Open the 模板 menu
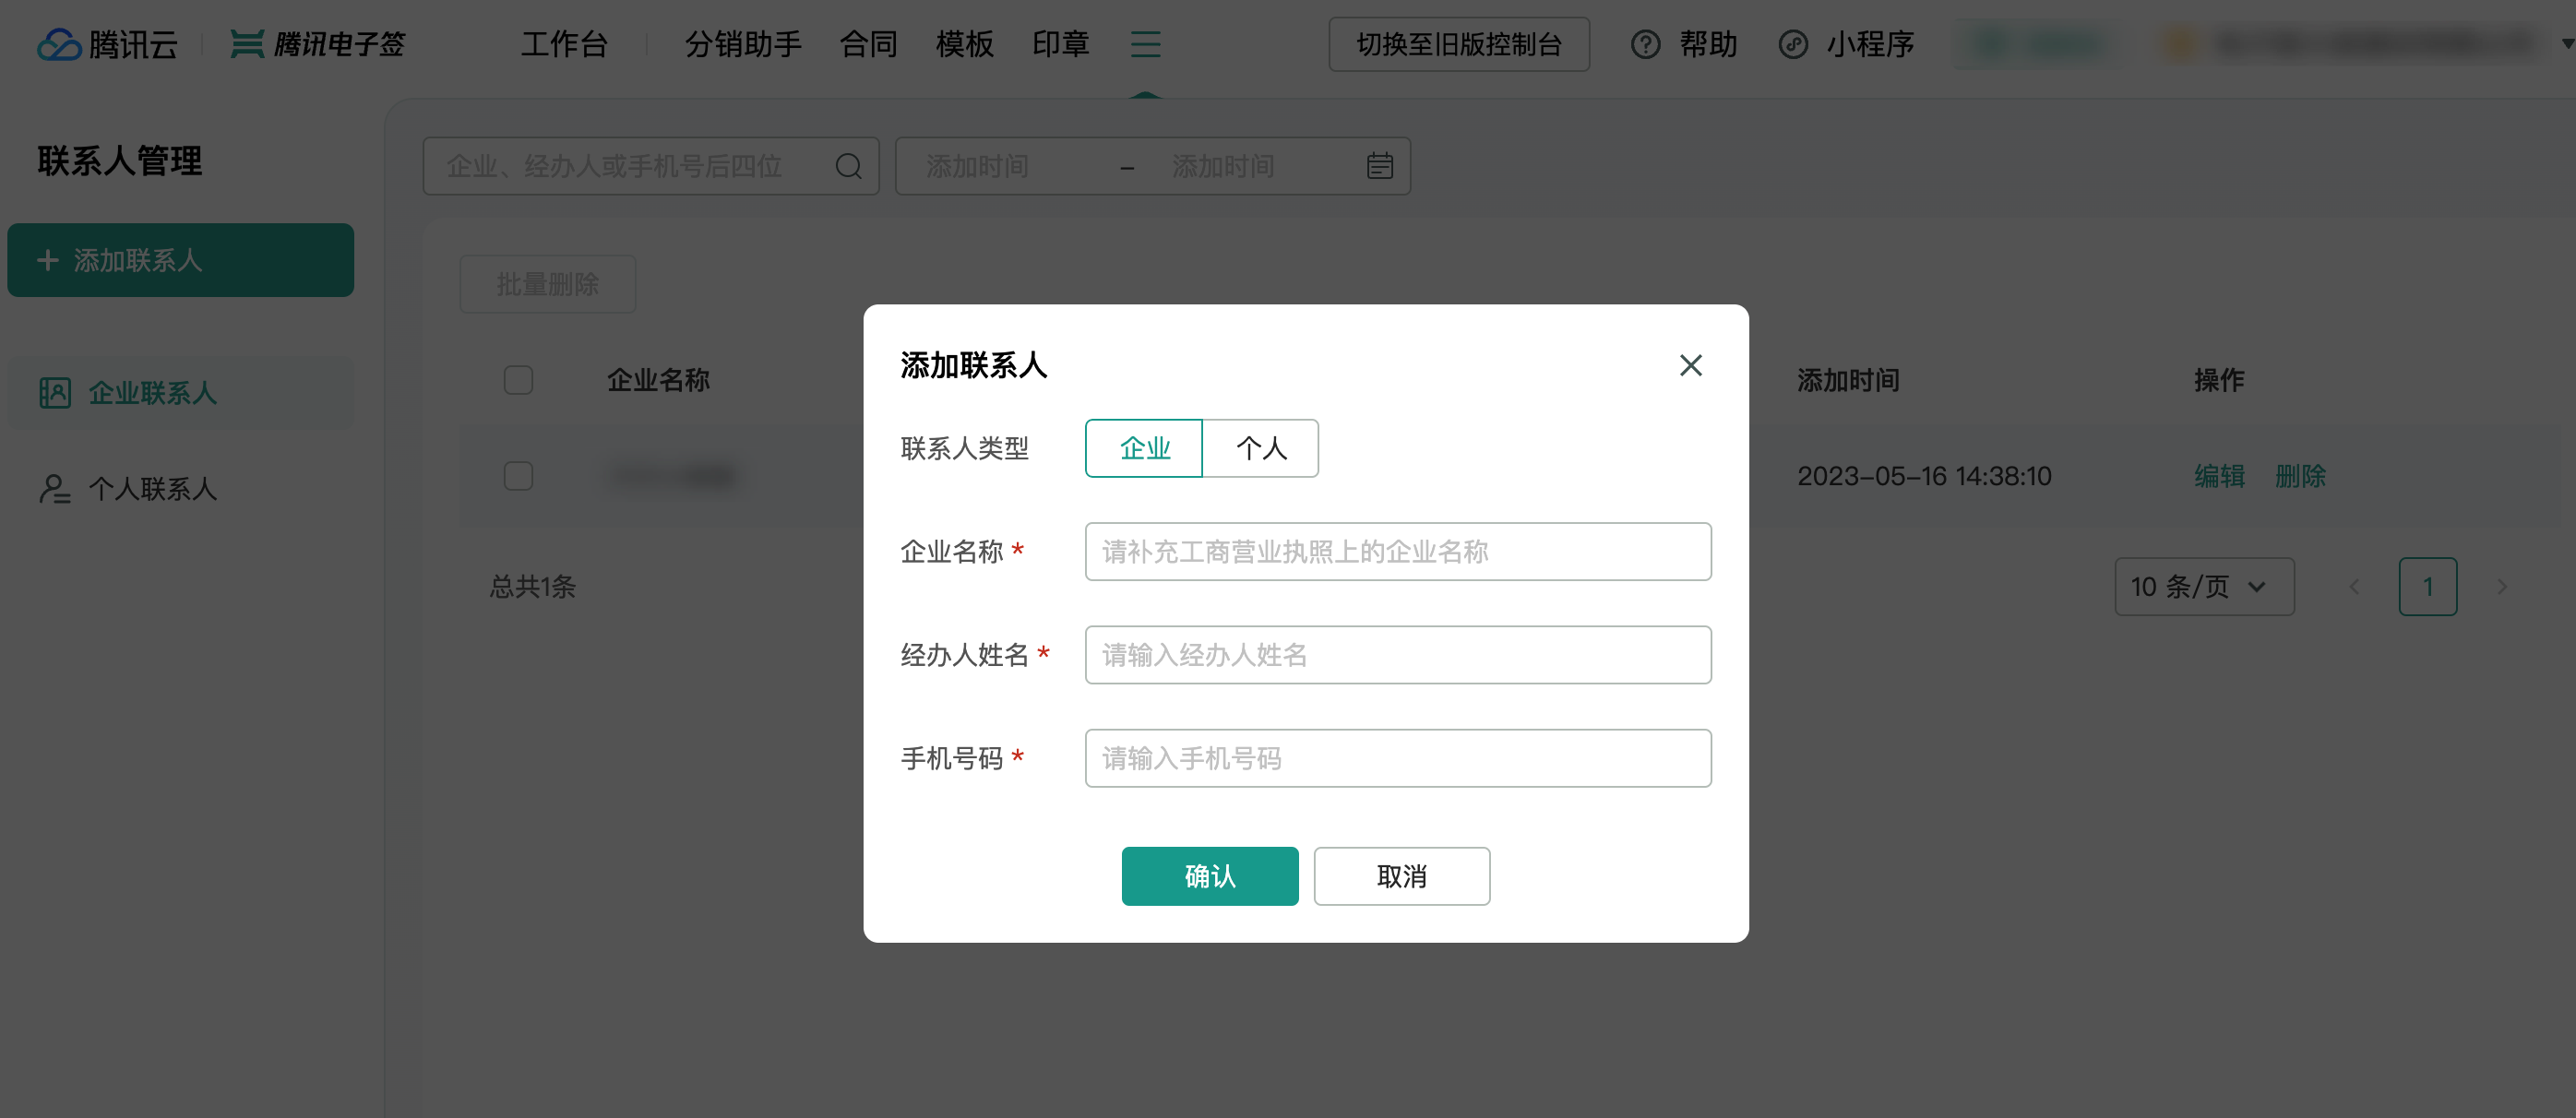Screen dimensions: 2576x1118 (x=964, y=44)
